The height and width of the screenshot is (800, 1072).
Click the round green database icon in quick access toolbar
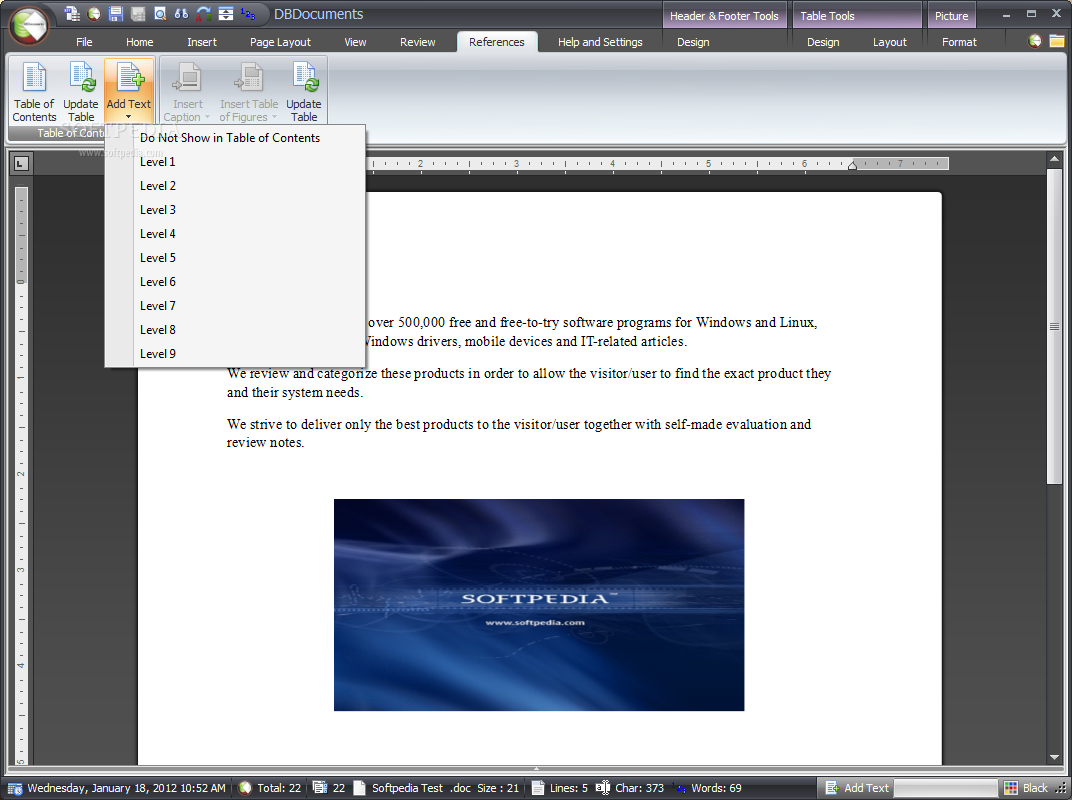point(94,14)
